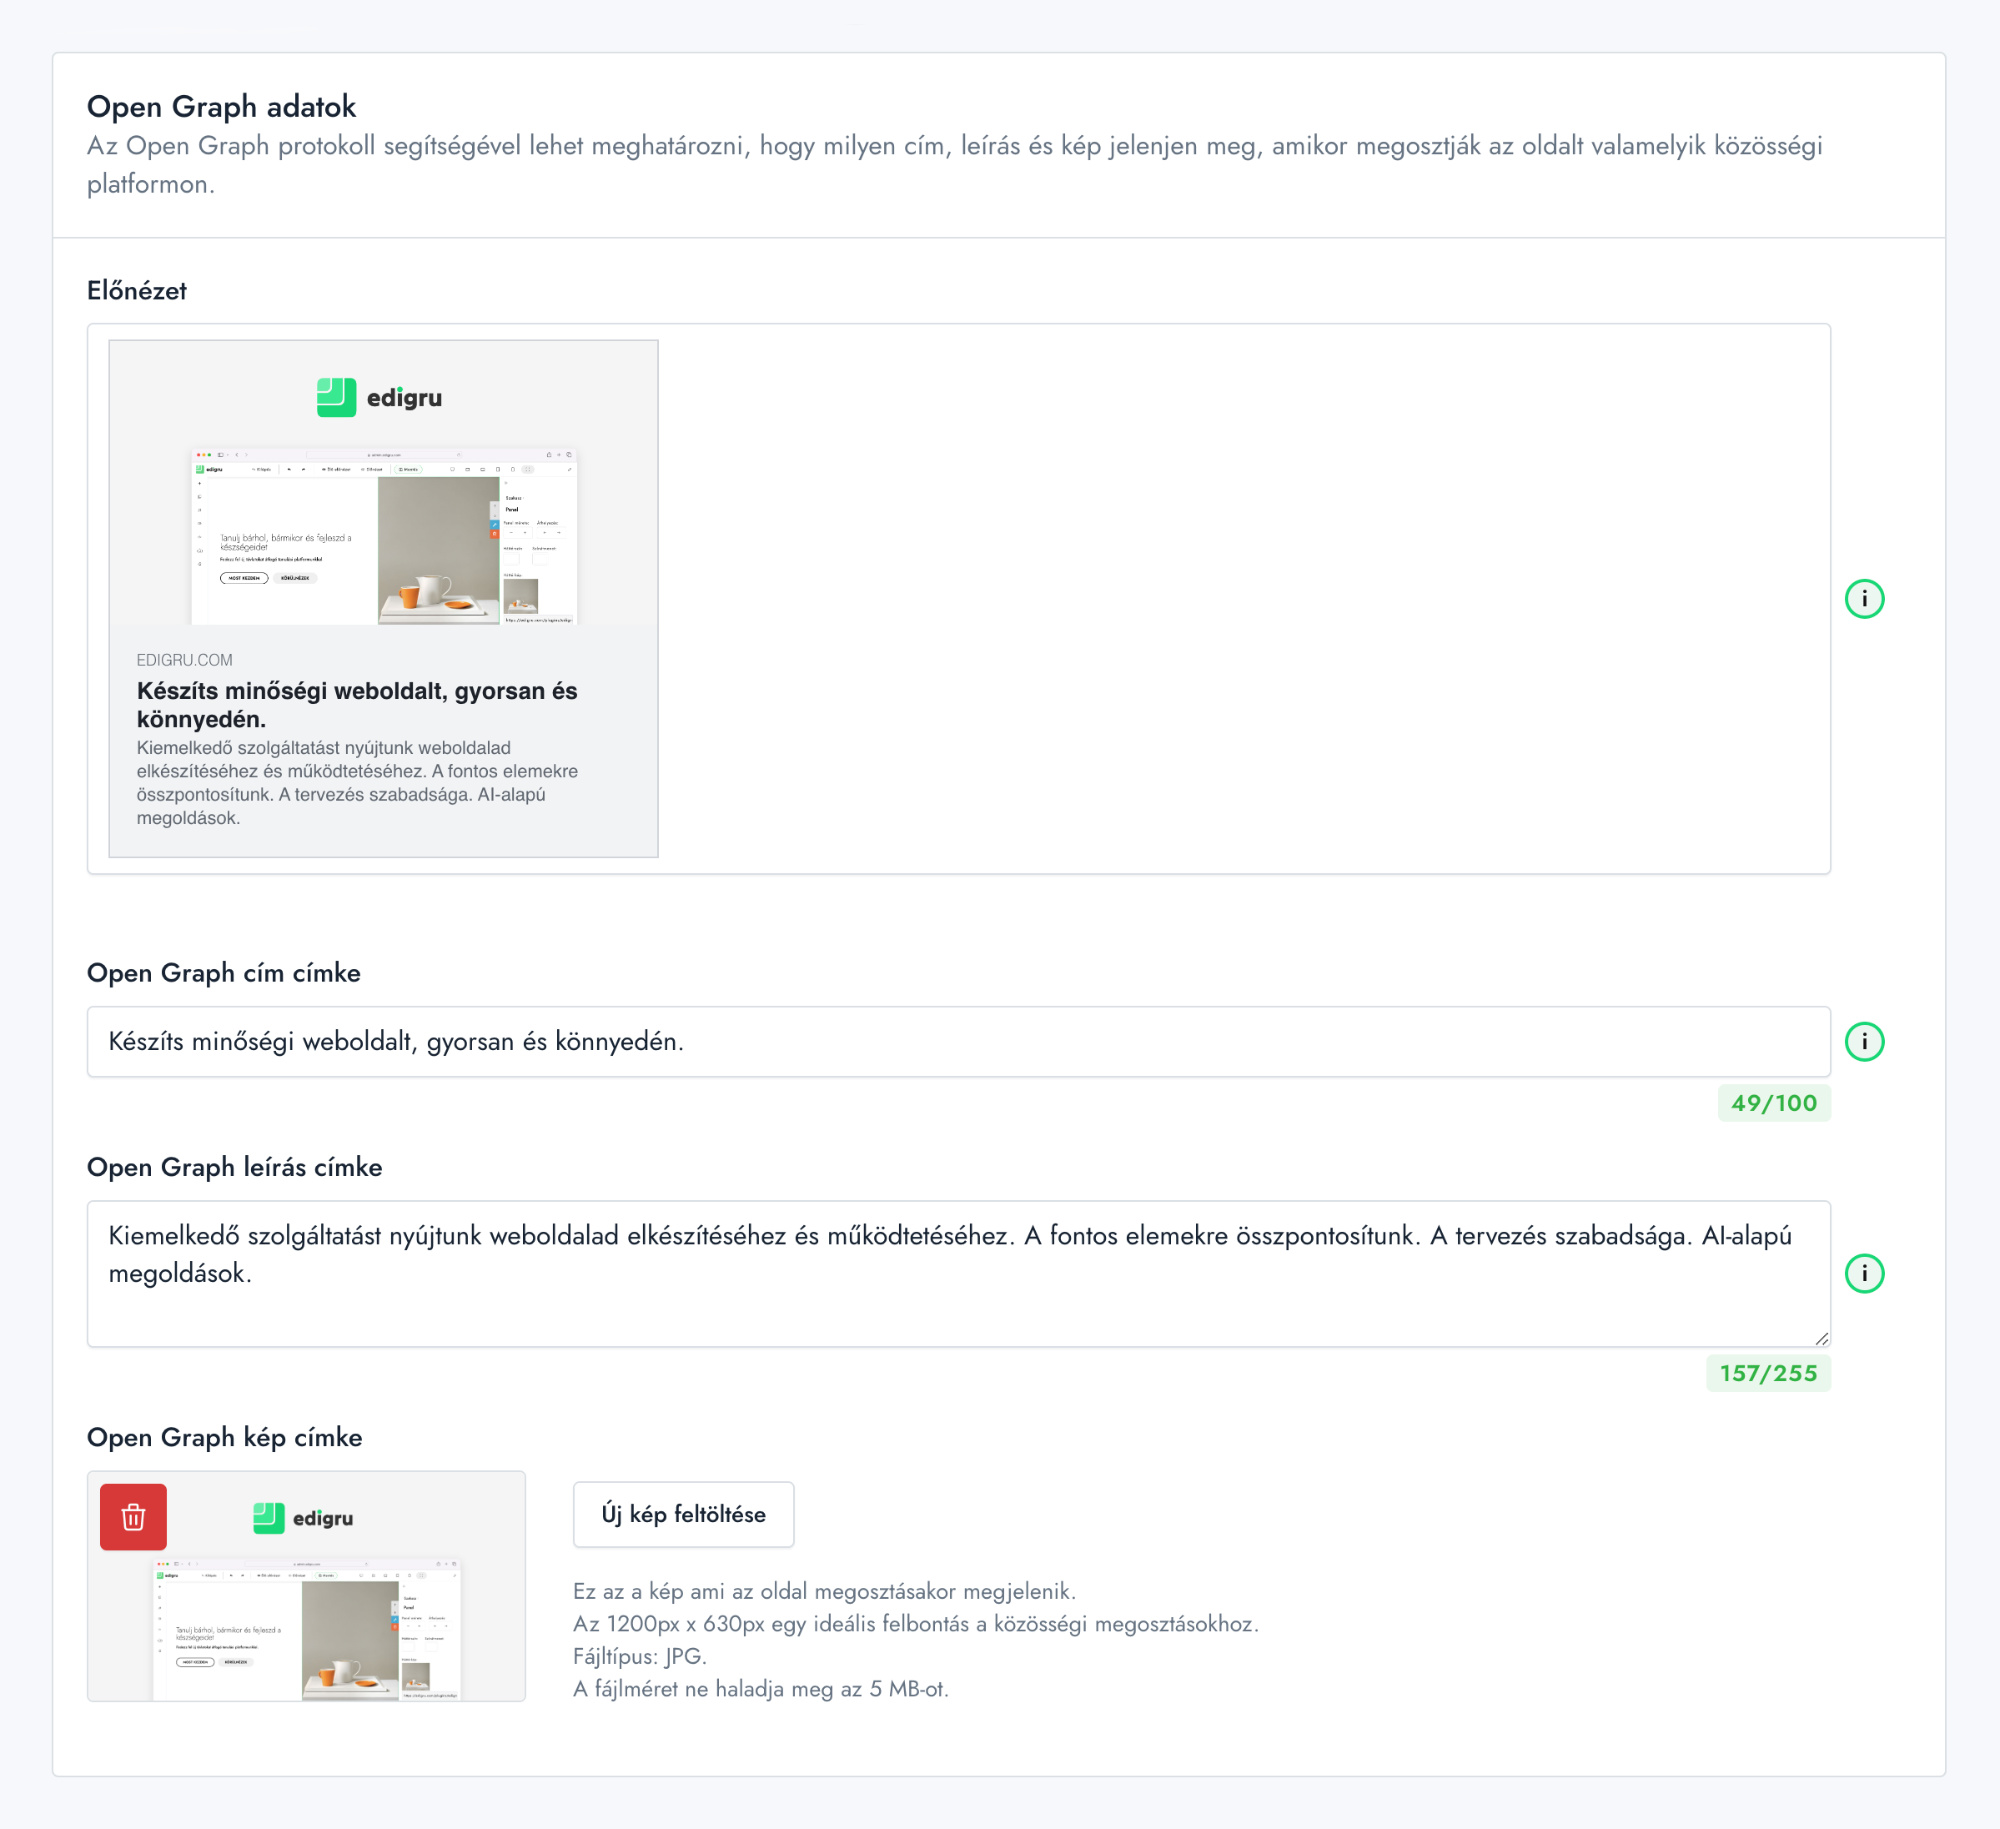Click the EDIGRU.COM domain text in preview

185,660
